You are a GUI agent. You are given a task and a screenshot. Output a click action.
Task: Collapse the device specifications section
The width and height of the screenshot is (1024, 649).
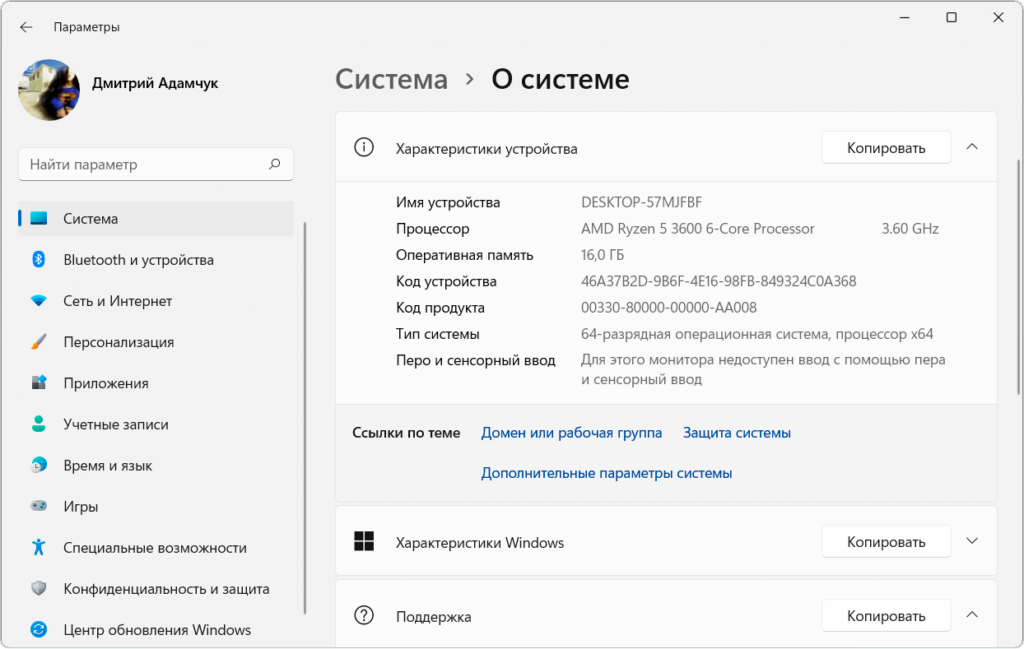[x=971, y=147]
